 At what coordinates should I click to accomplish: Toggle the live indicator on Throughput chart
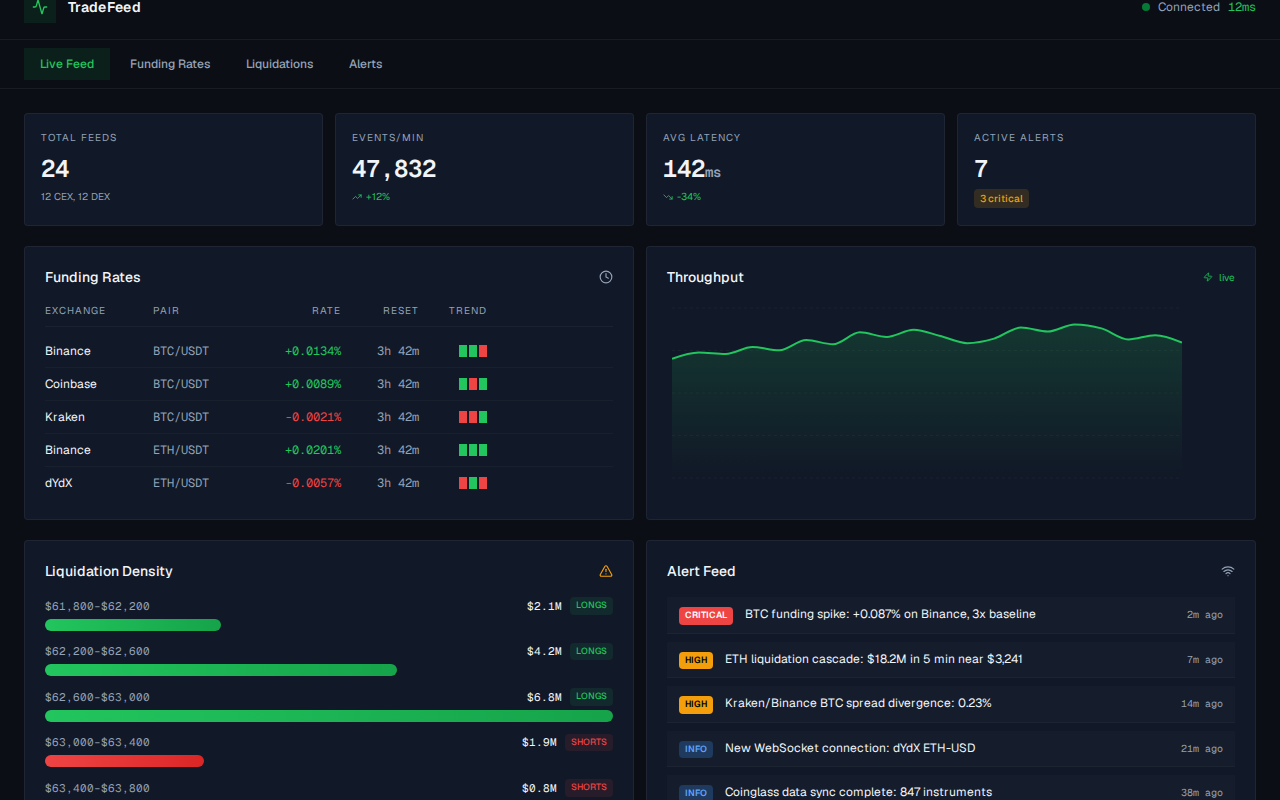[x=1218, y=277]
